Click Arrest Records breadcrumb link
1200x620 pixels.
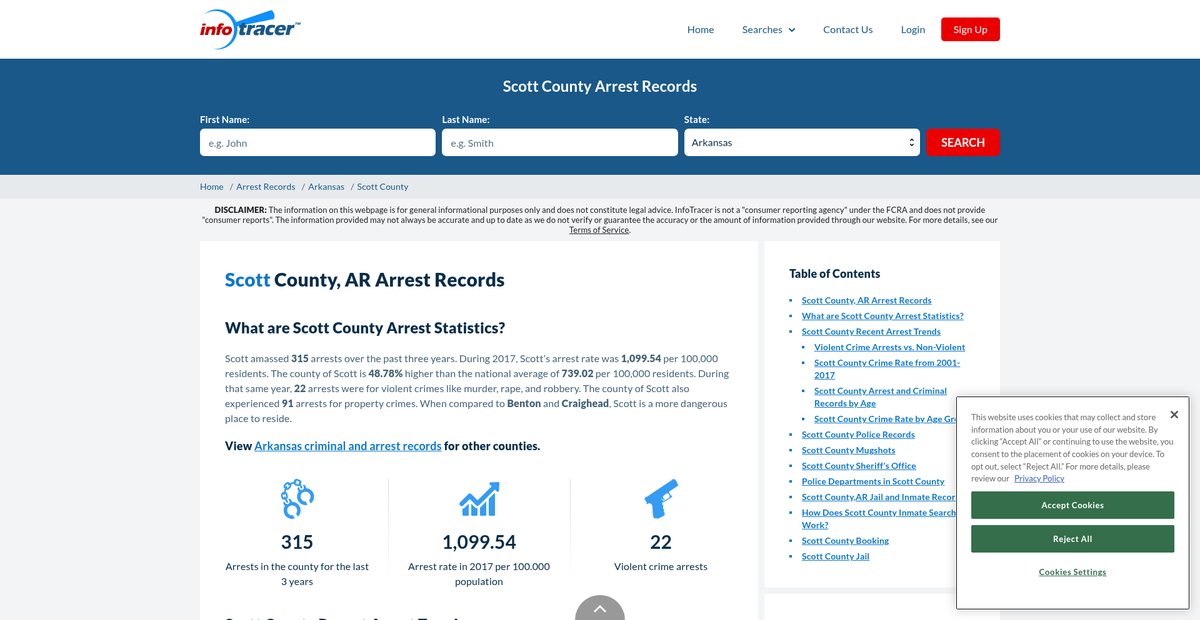266,187
